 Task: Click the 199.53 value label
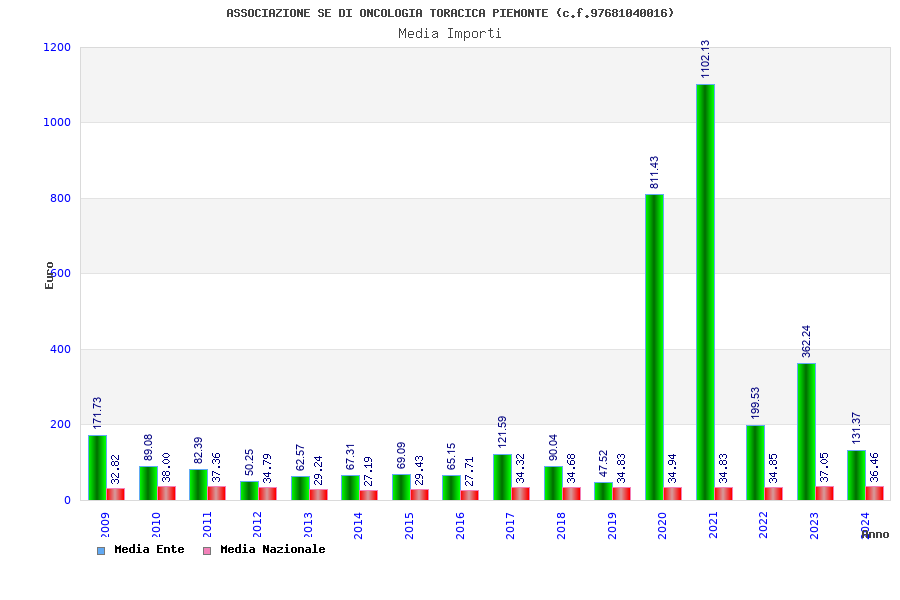point(755,403)
